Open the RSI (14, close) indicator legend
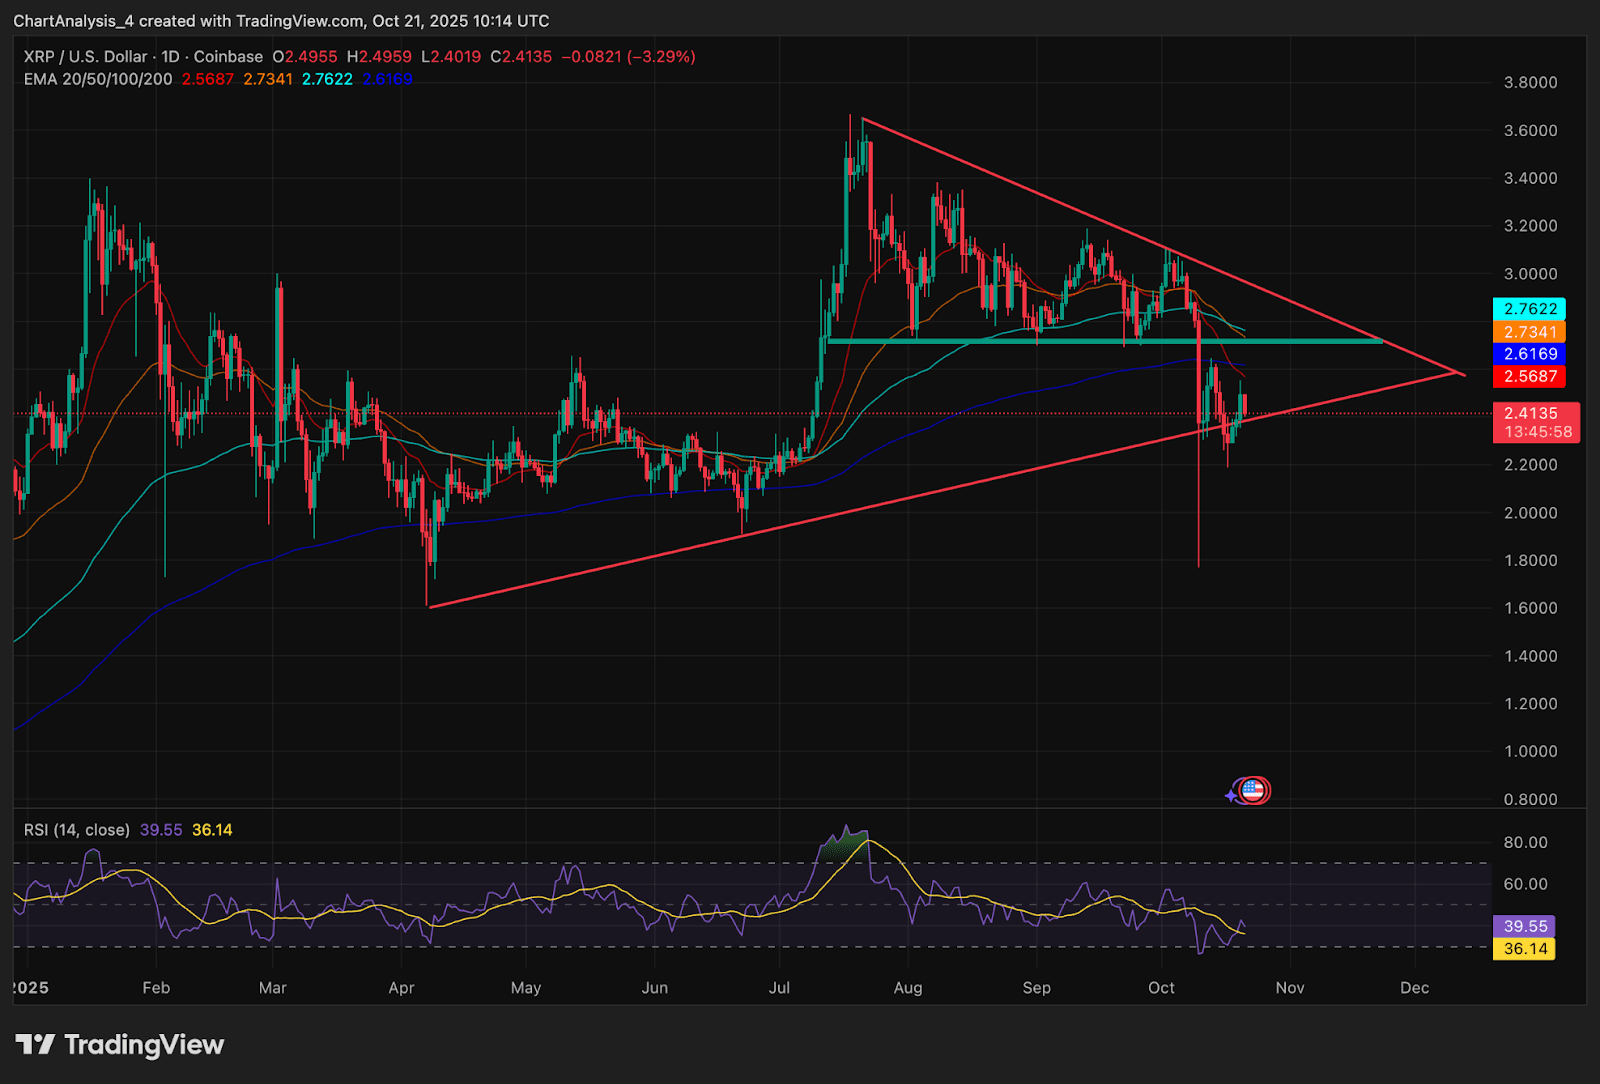This screenshot has height=1084, width=1600. (x=77, y=830)
